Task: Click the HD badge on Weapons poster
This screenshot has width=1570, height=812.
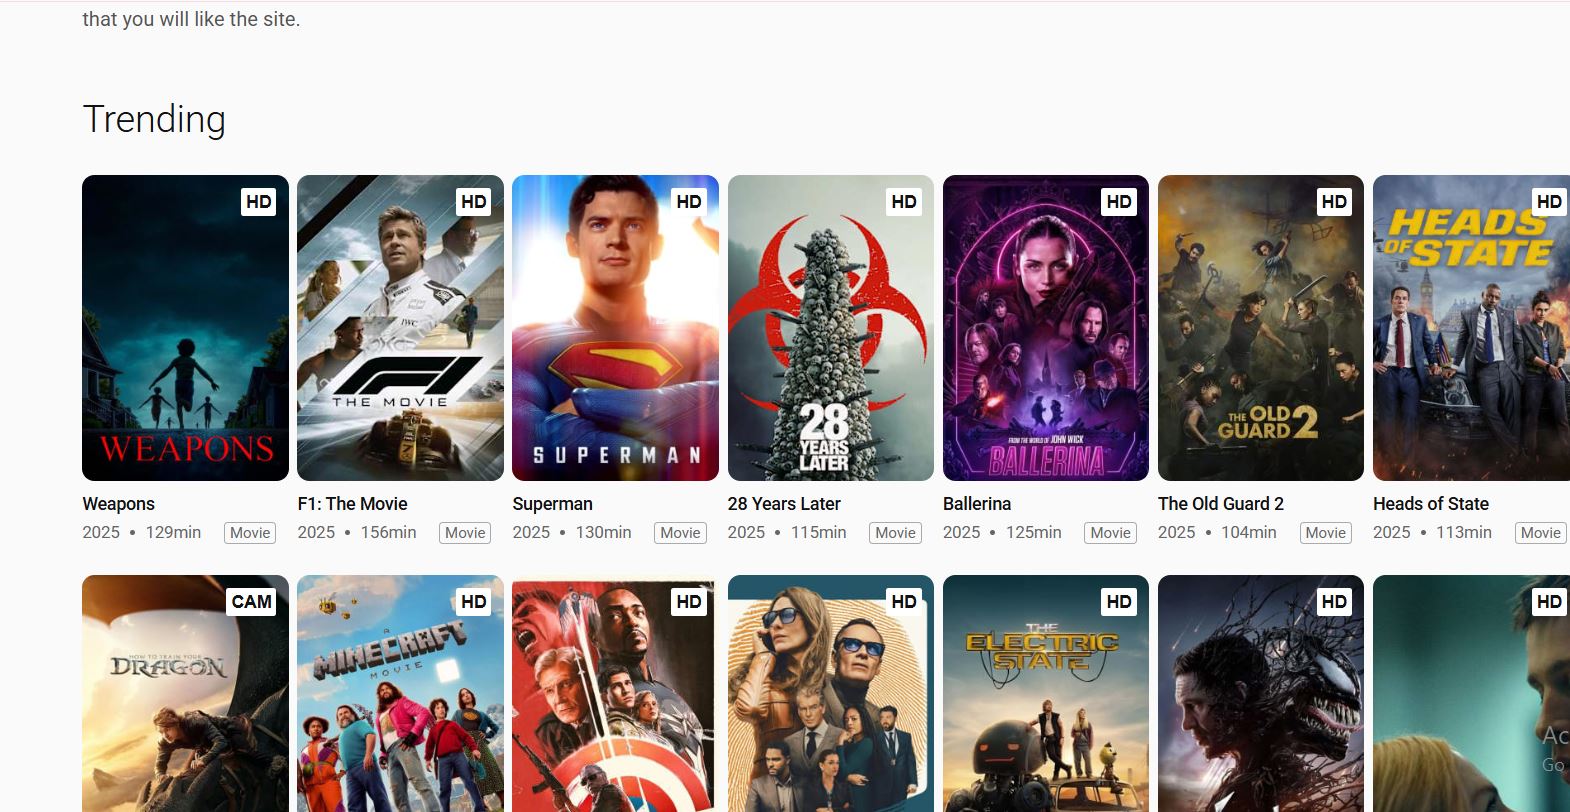Action: coord(258,202)
